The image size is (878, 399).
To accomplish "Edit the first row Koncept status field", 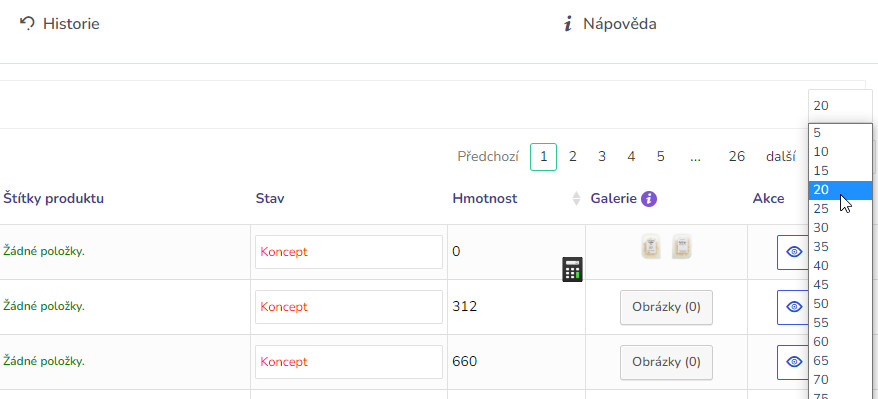I will (349, 252).
